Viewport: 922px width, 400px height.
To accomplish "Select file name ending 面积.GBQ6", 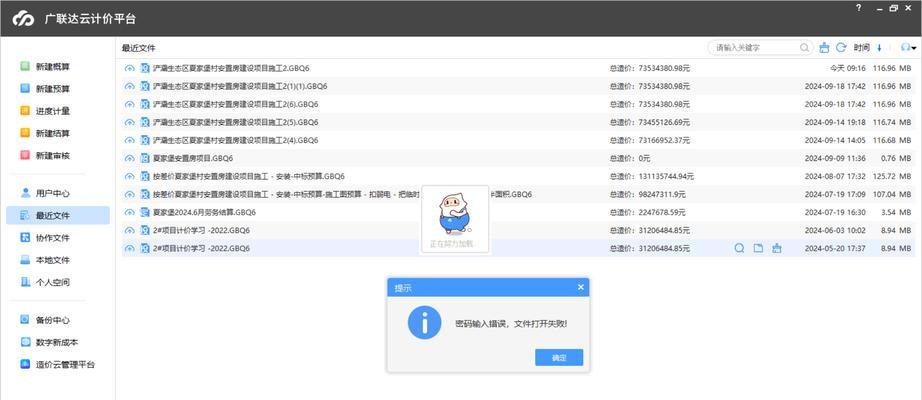I will click(342, 194).
